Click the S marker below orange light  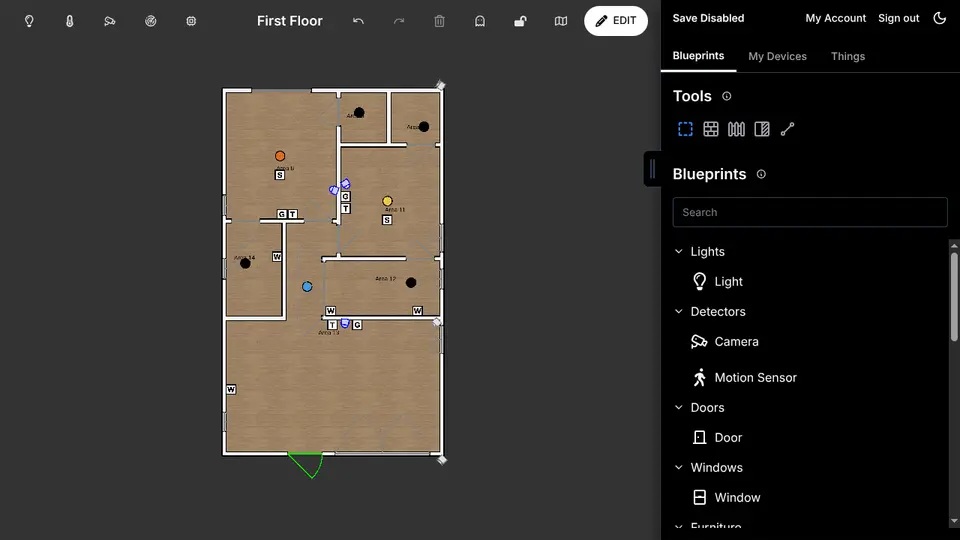pyautogui.click(x=280, y=175)
